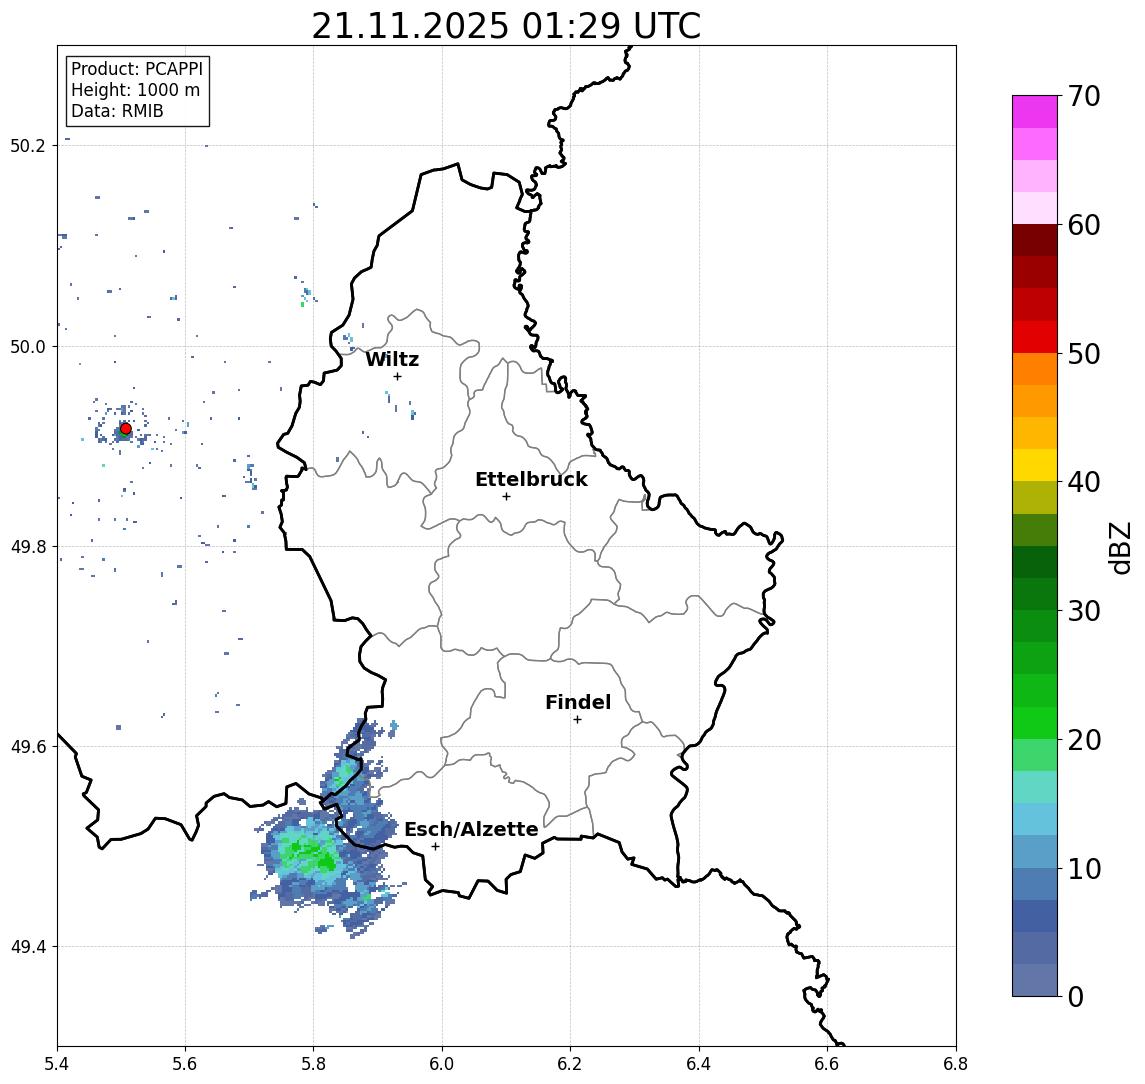
Task: Click the Findel station label
Action: tap(578, 702)
